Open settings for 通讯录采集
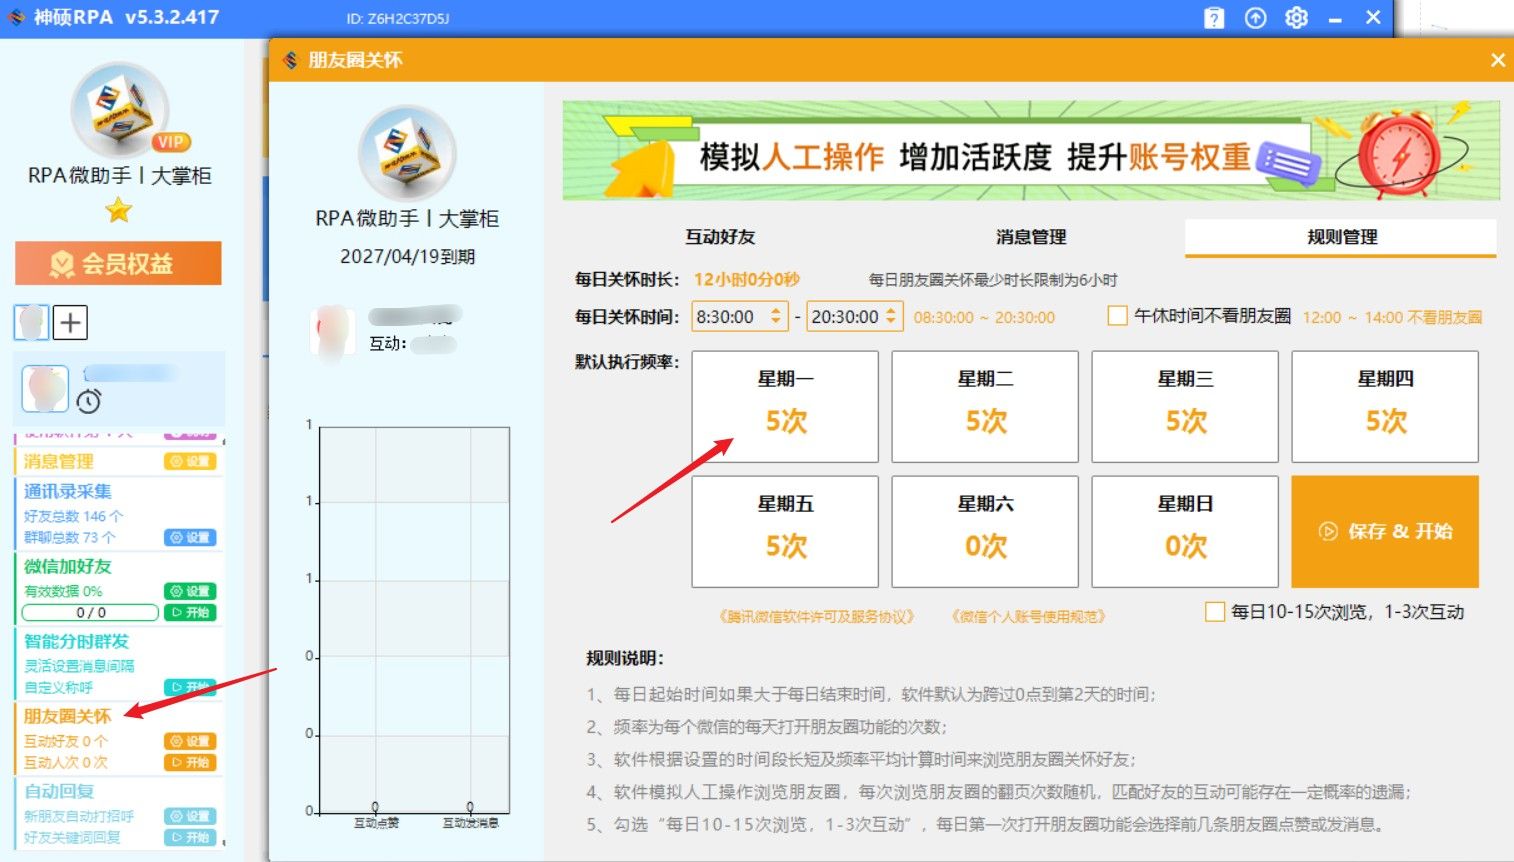Screen dimensions: 1514x862 190,537
